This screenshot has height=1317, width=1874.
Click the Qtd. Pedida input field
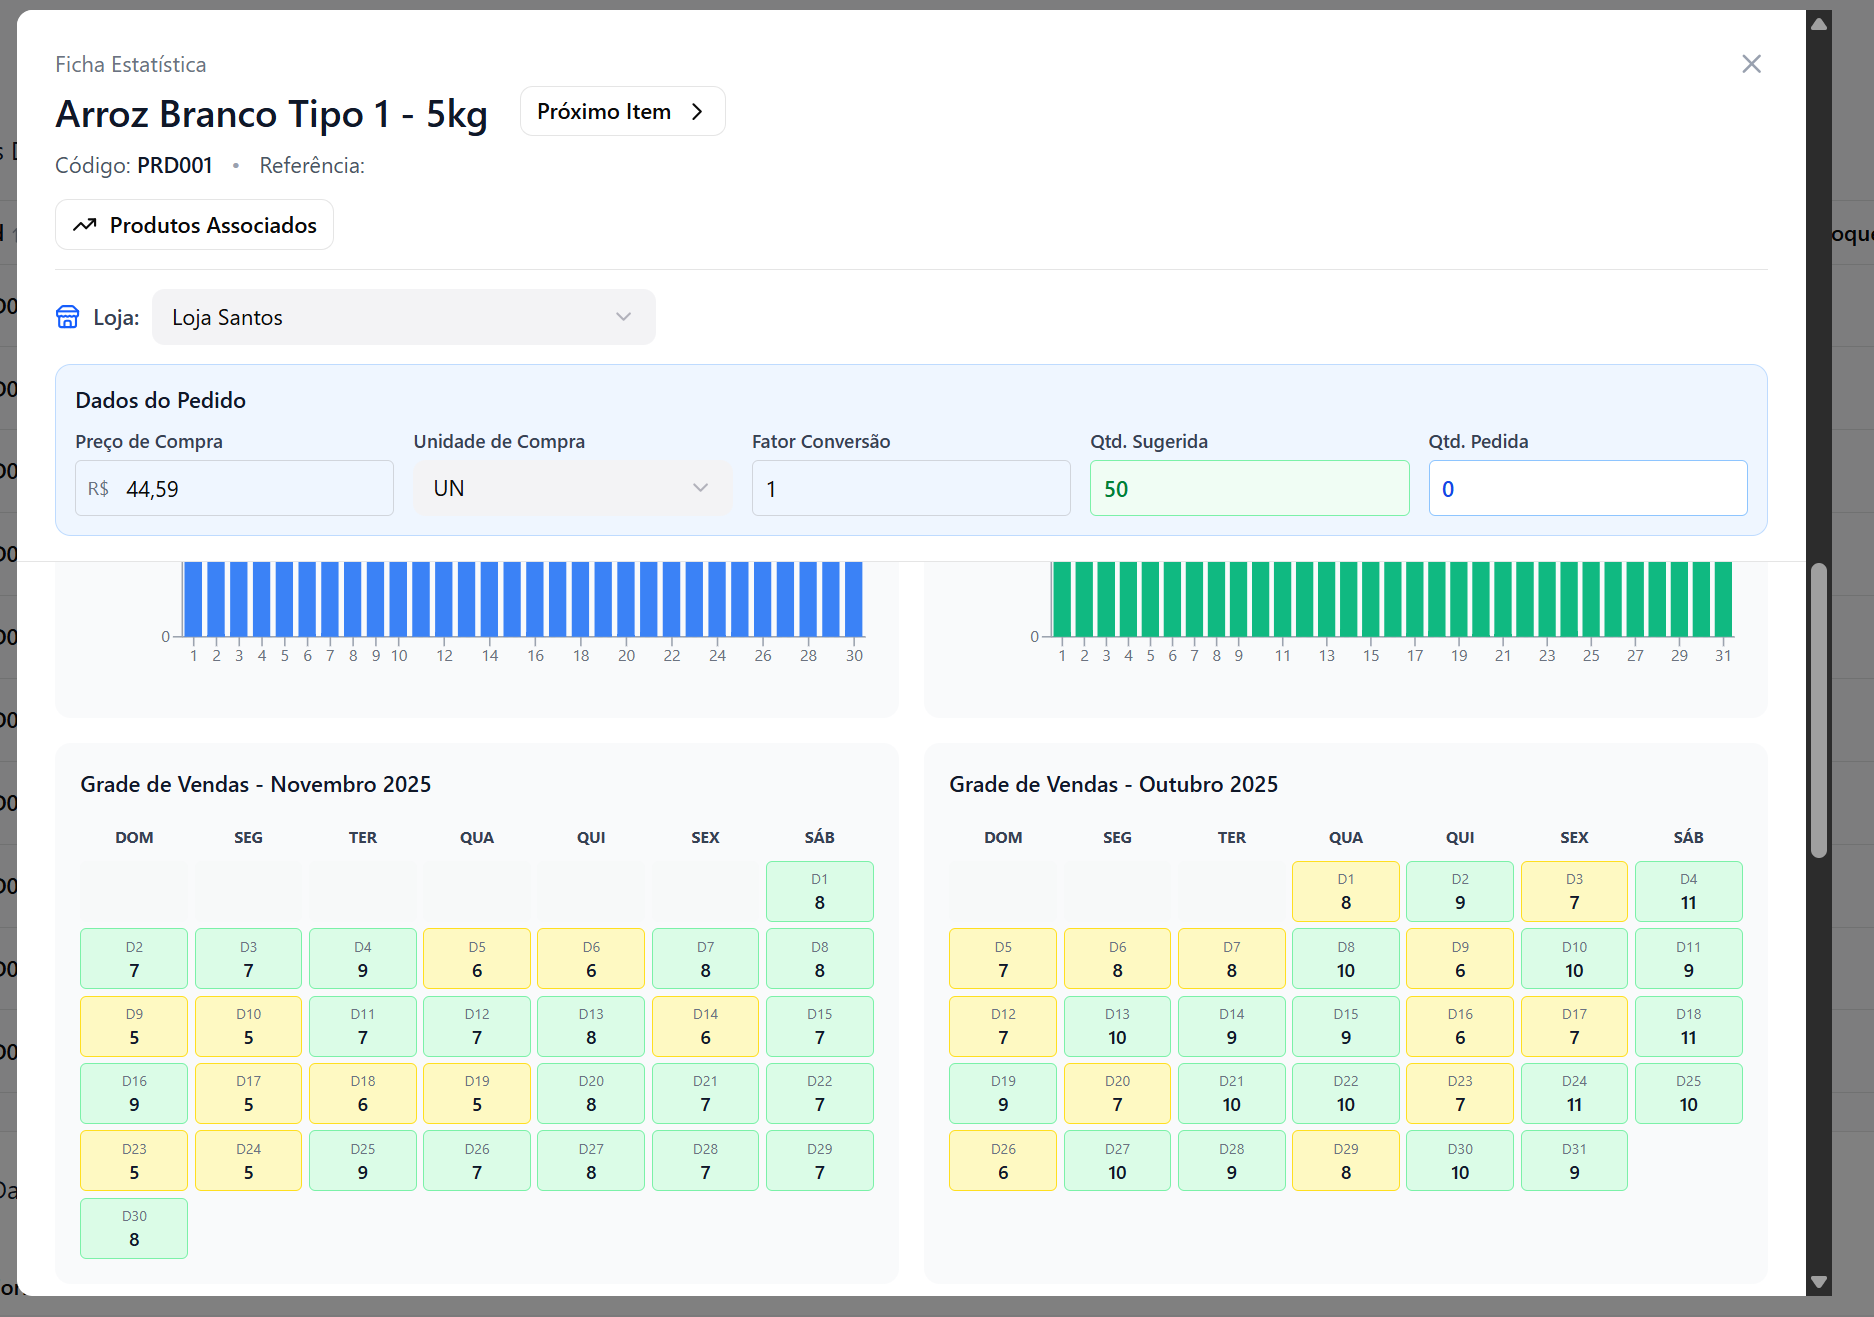tap(1587, 488)
